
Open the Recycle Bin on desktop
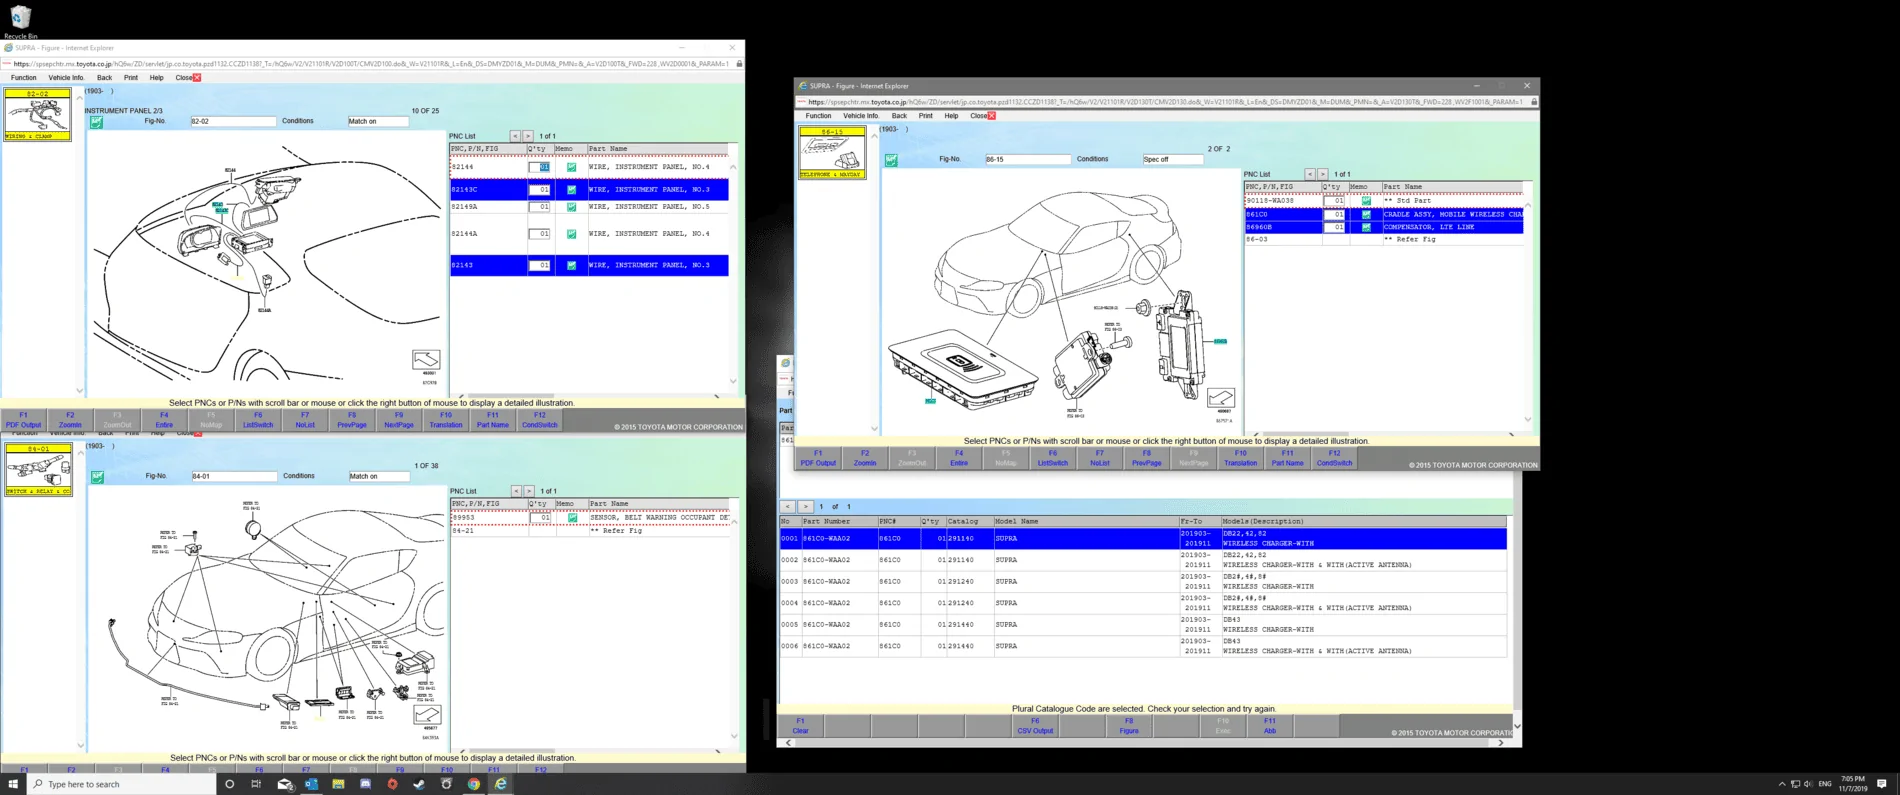(20, 20)
